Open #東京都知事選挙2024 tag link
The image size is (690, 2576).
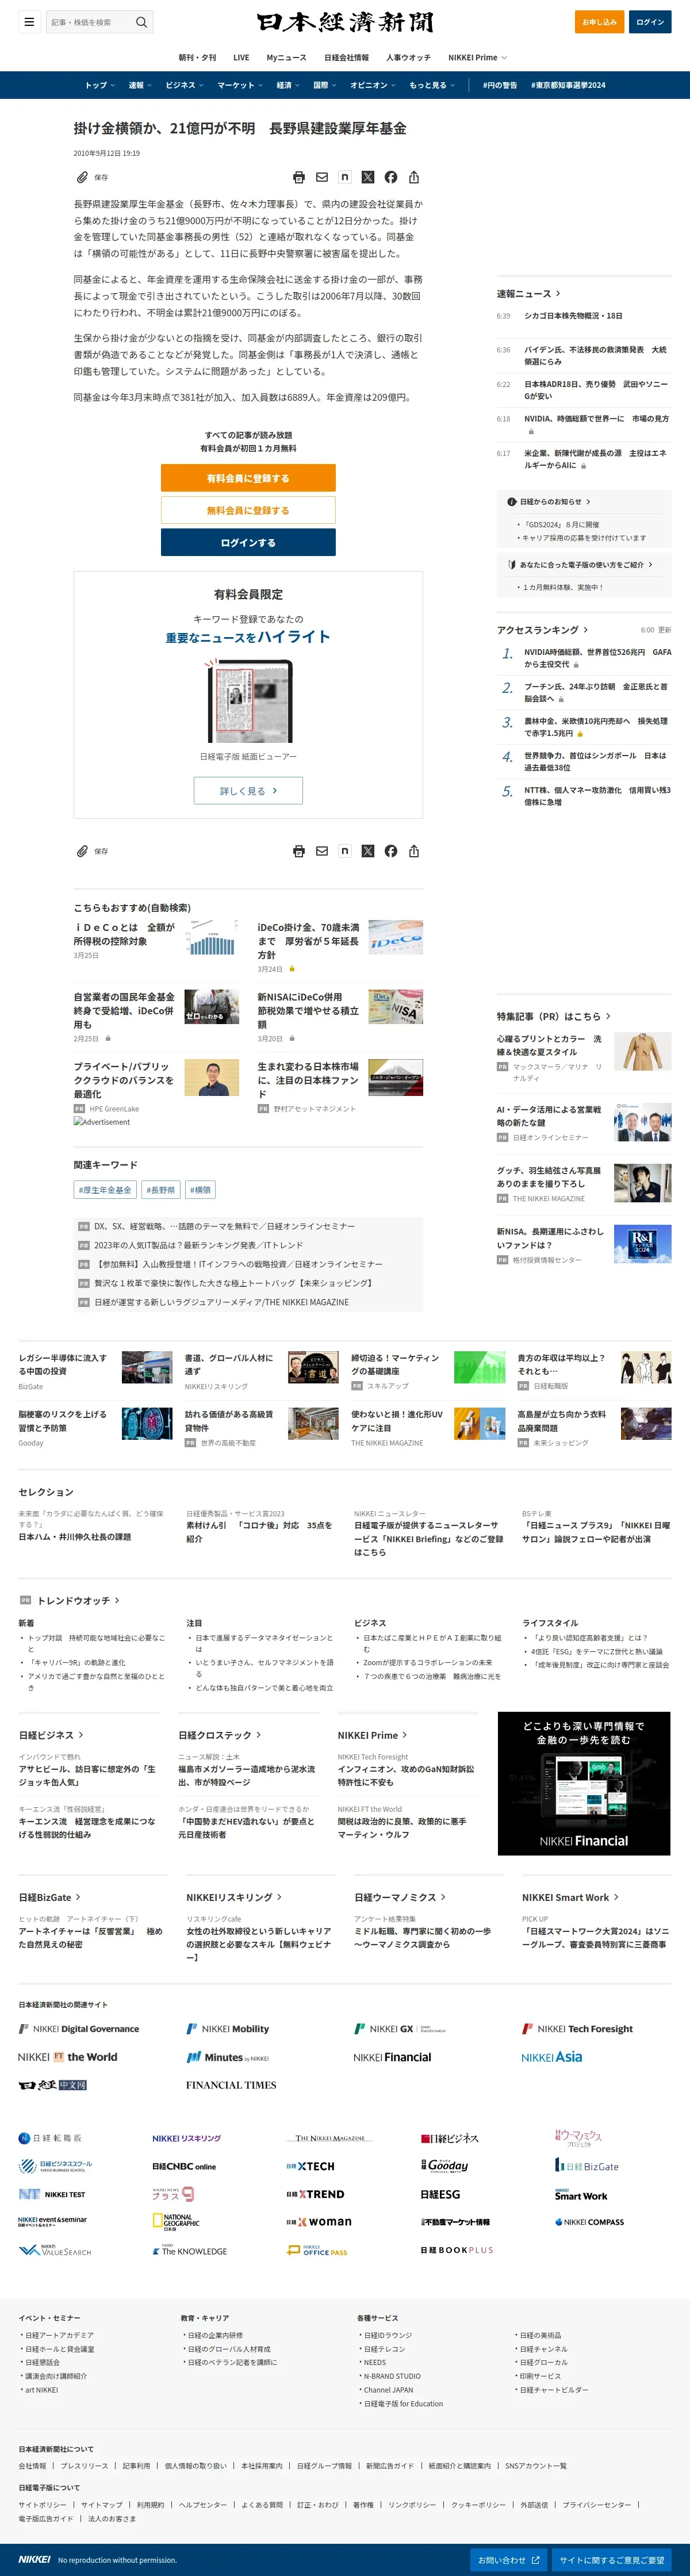tap(568, 85)
